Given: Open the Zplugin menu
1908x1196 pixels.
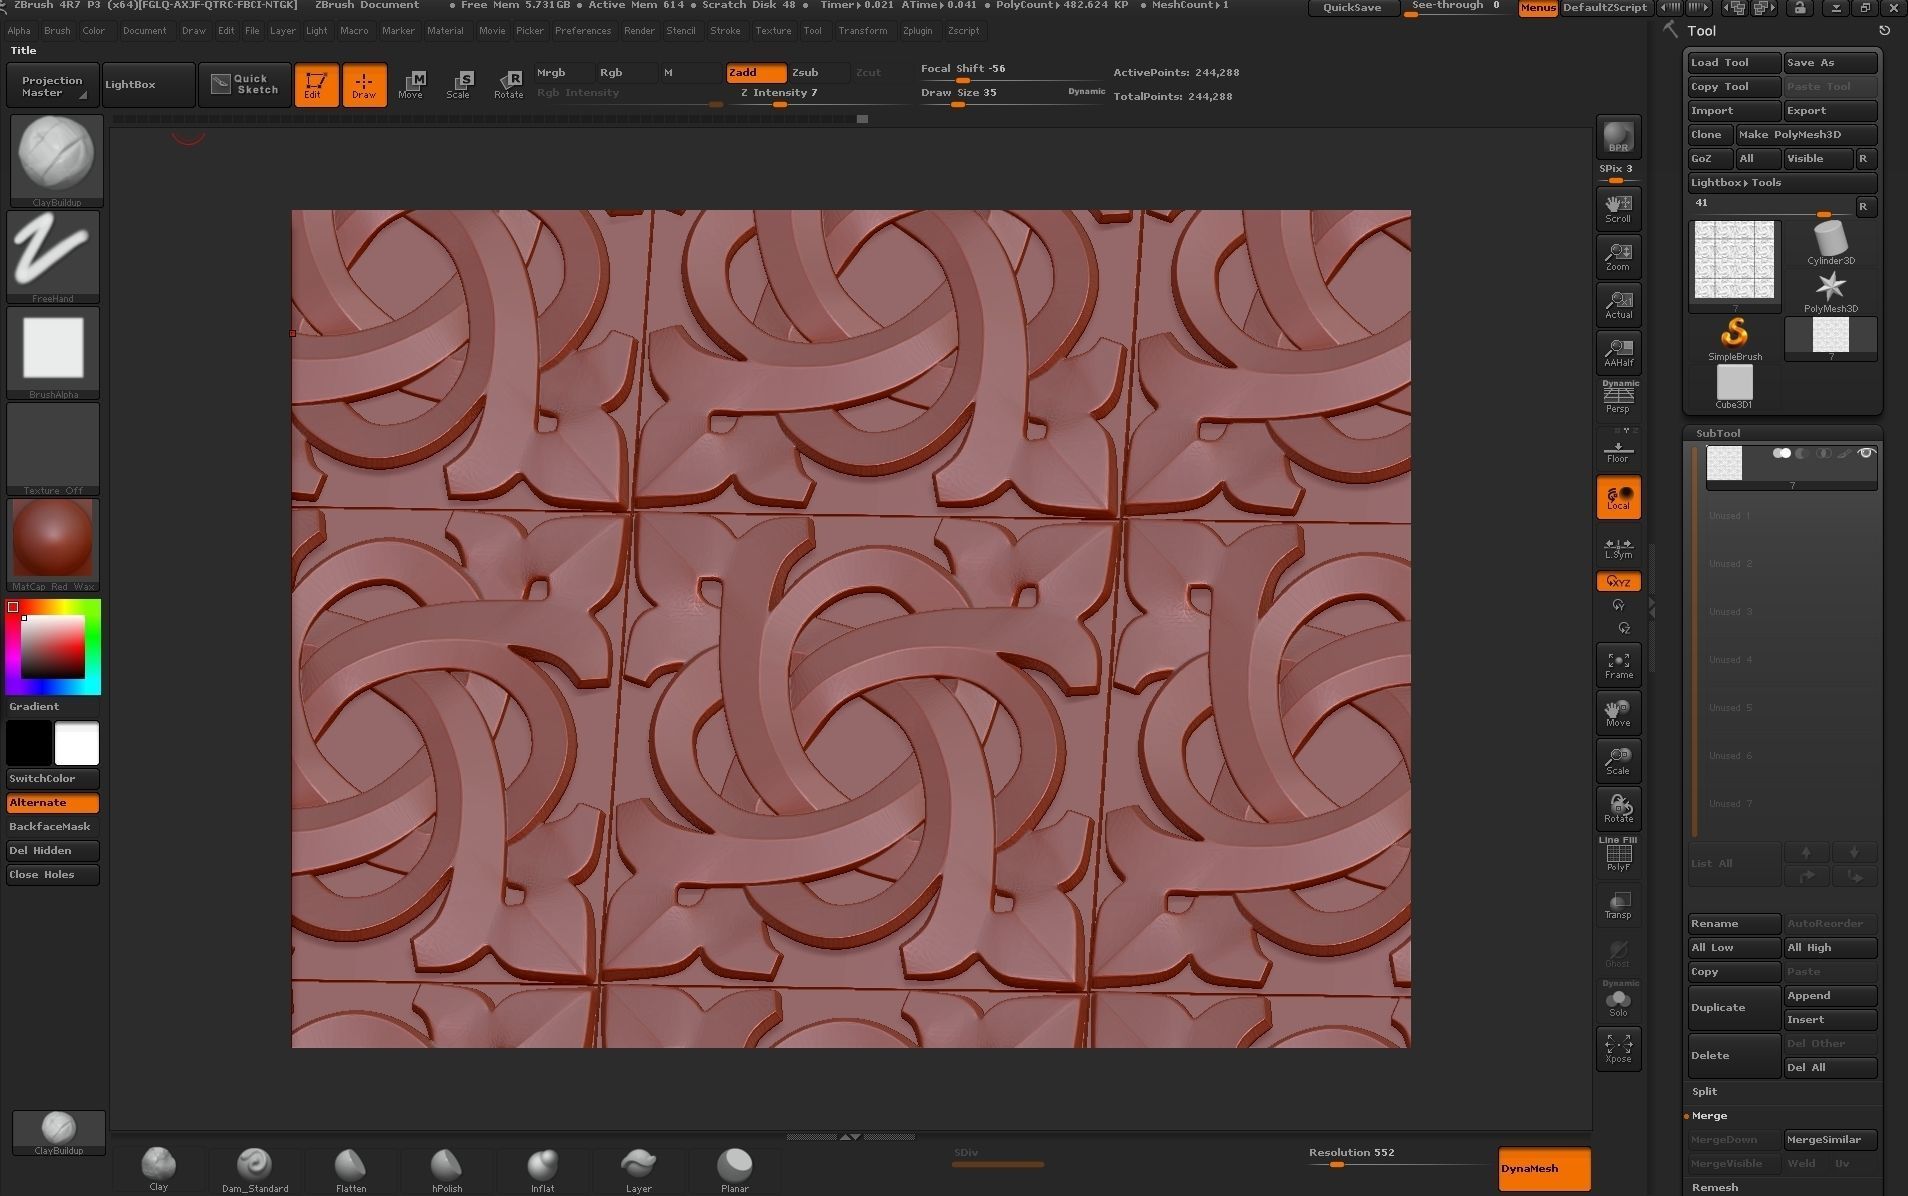Looking at the screenshot, I should pyautogui.click(x=917, y=31).
